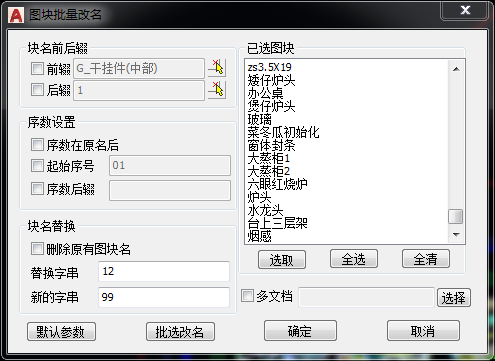Screen dimensions: 495x361
Task: Click the block list scrollbar thumb
Action: tap(456, 216)
